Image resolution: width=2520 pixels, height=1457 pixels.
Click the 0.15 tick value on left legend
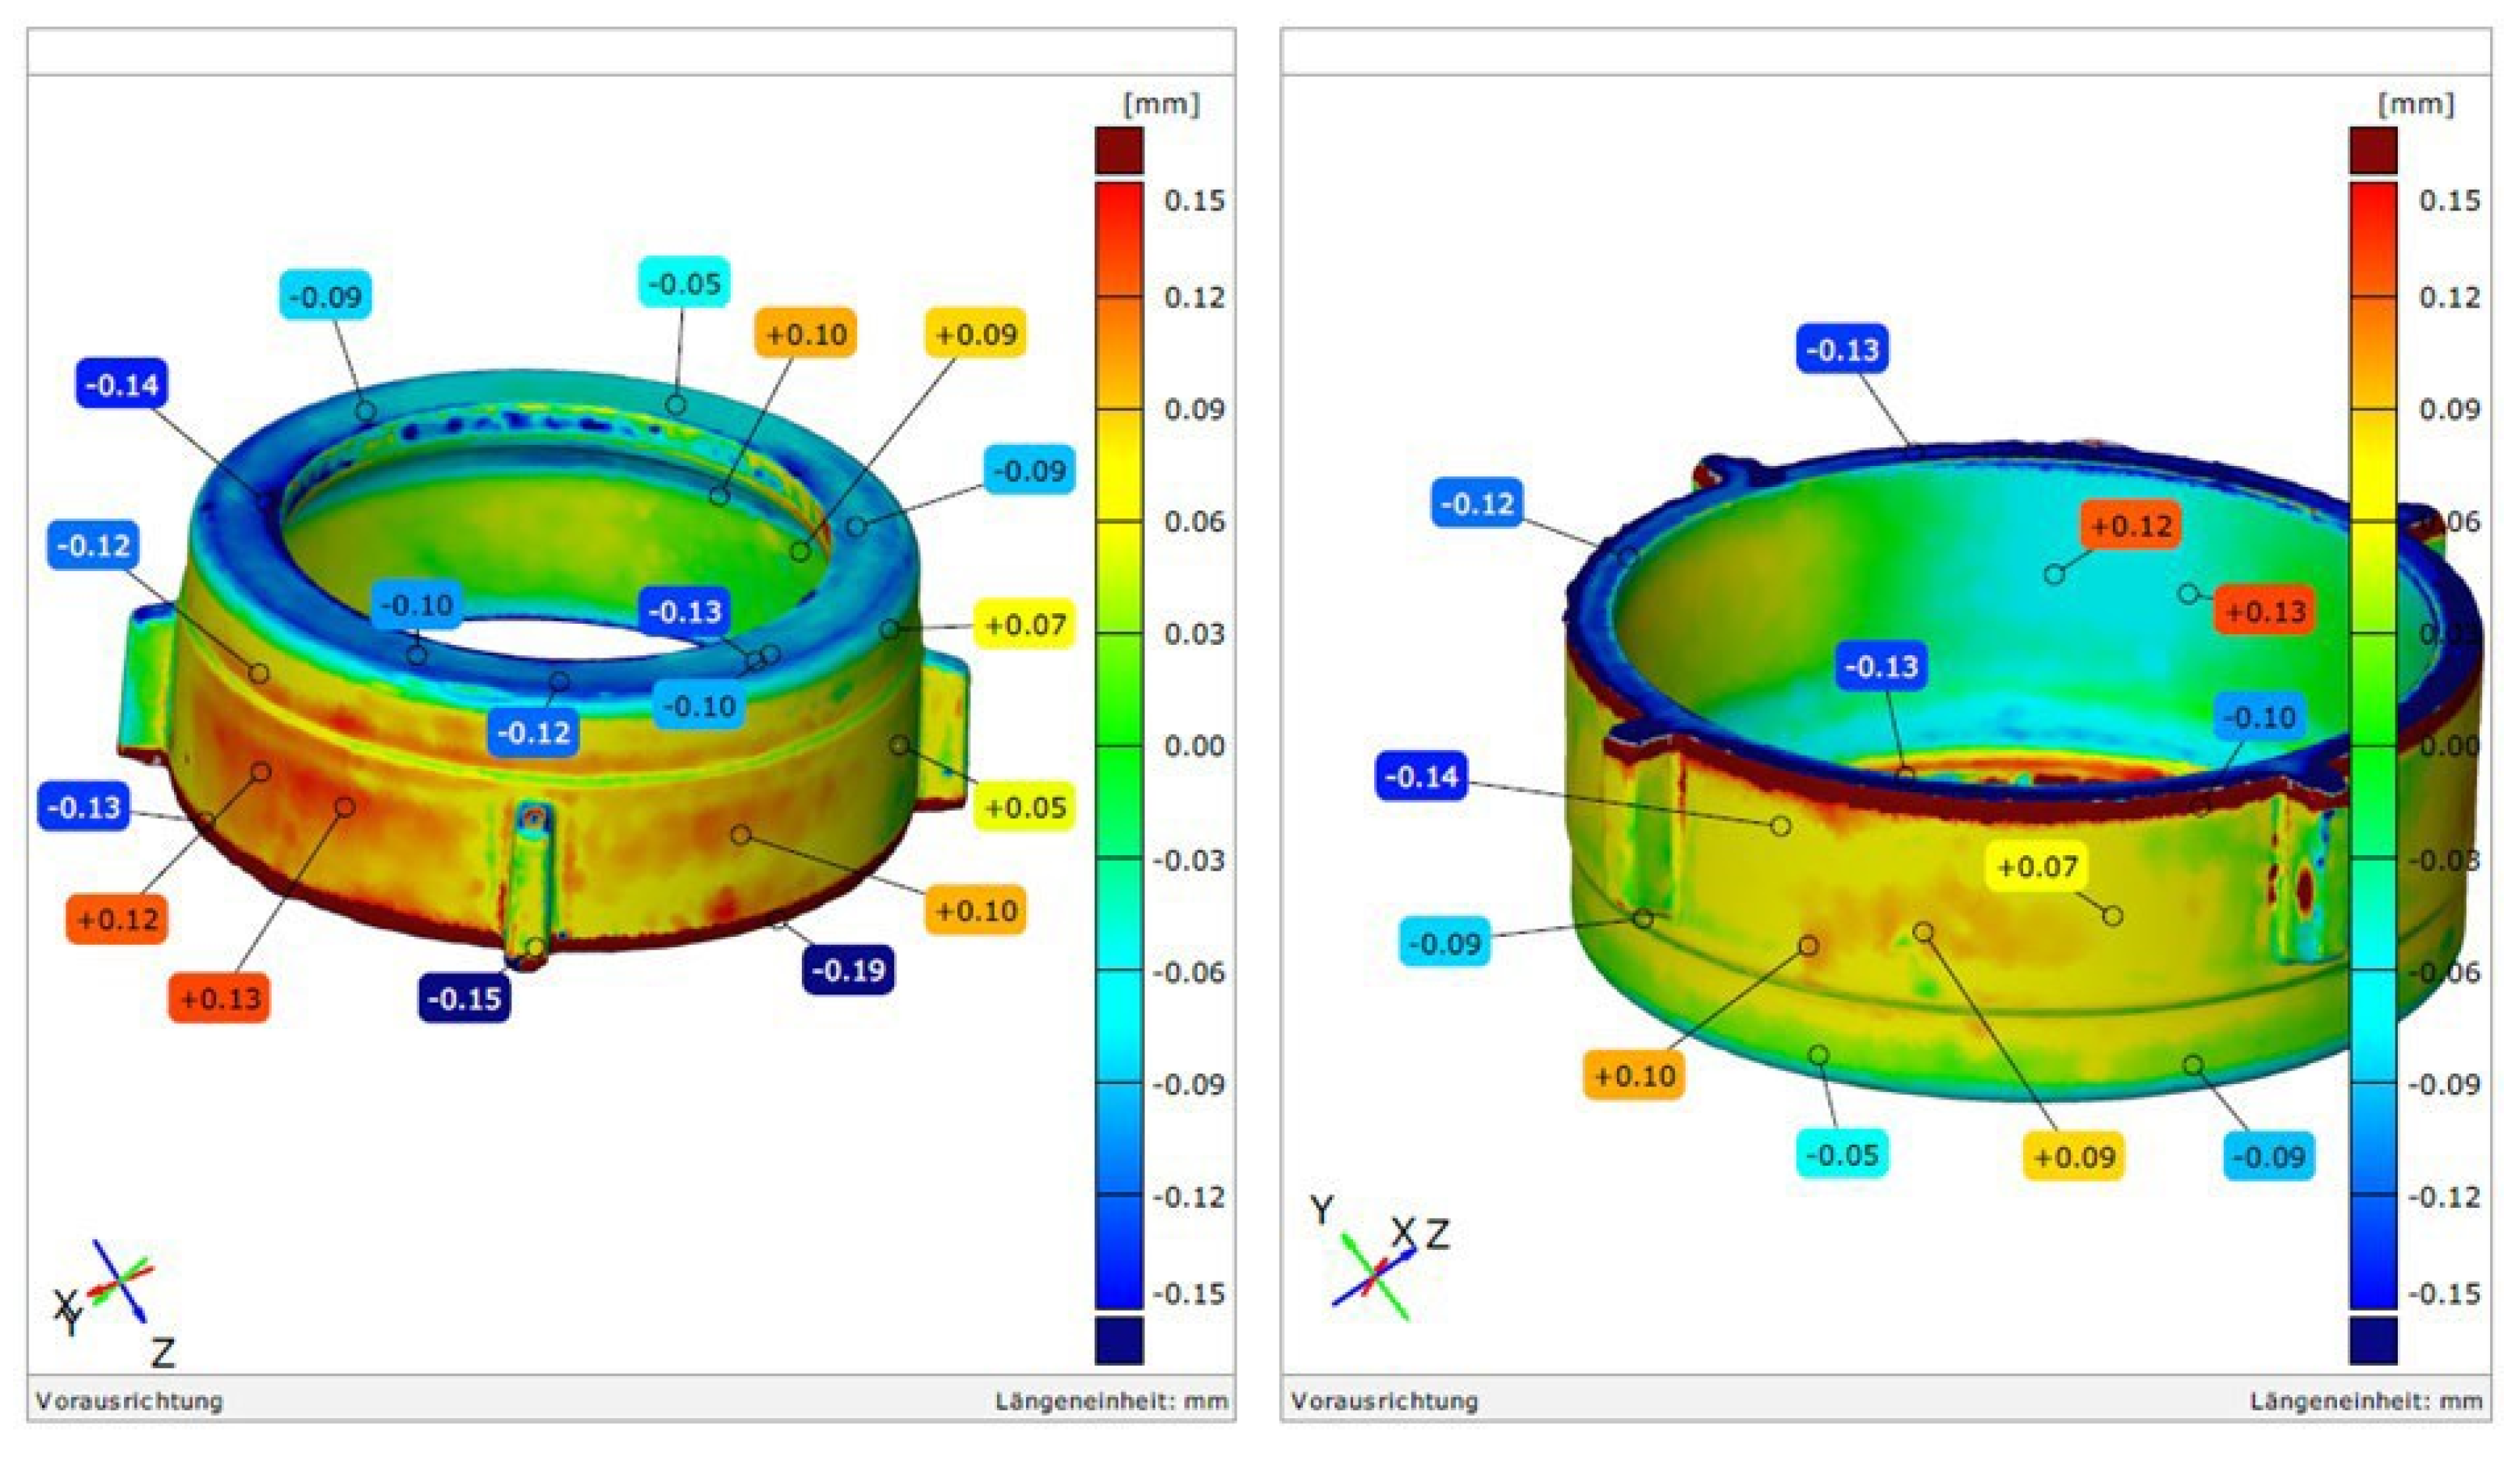point(1194,201)
